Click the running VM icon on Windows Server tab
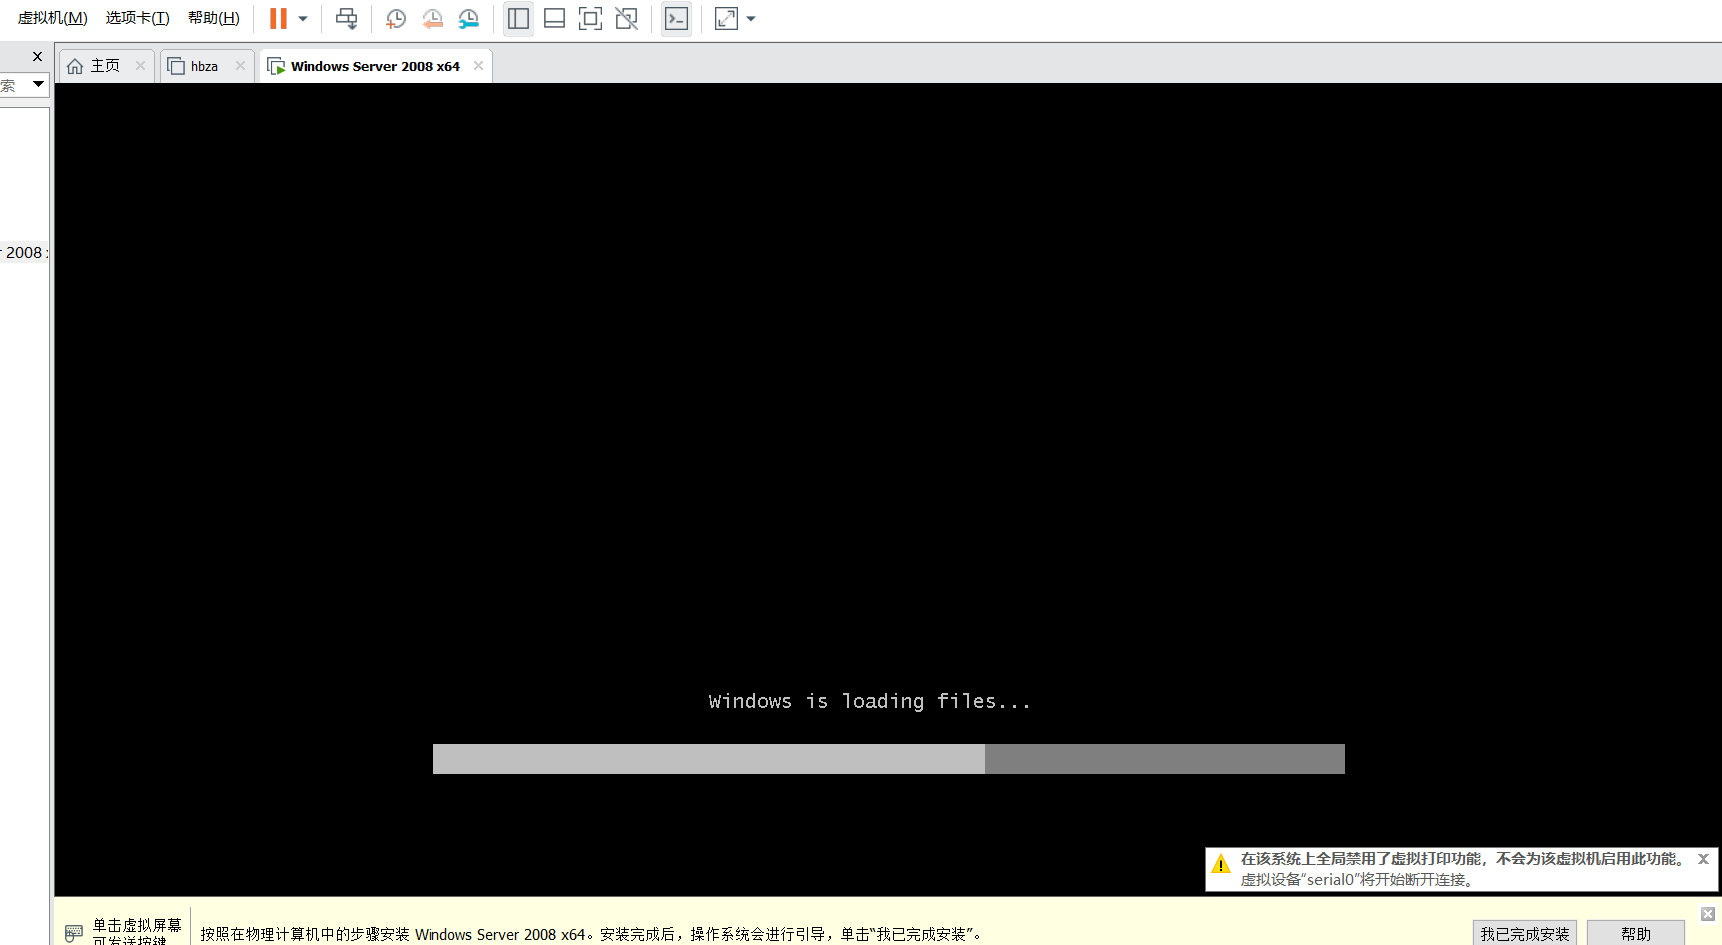Viewport: 1722px width, 945px height. [276, 66]
